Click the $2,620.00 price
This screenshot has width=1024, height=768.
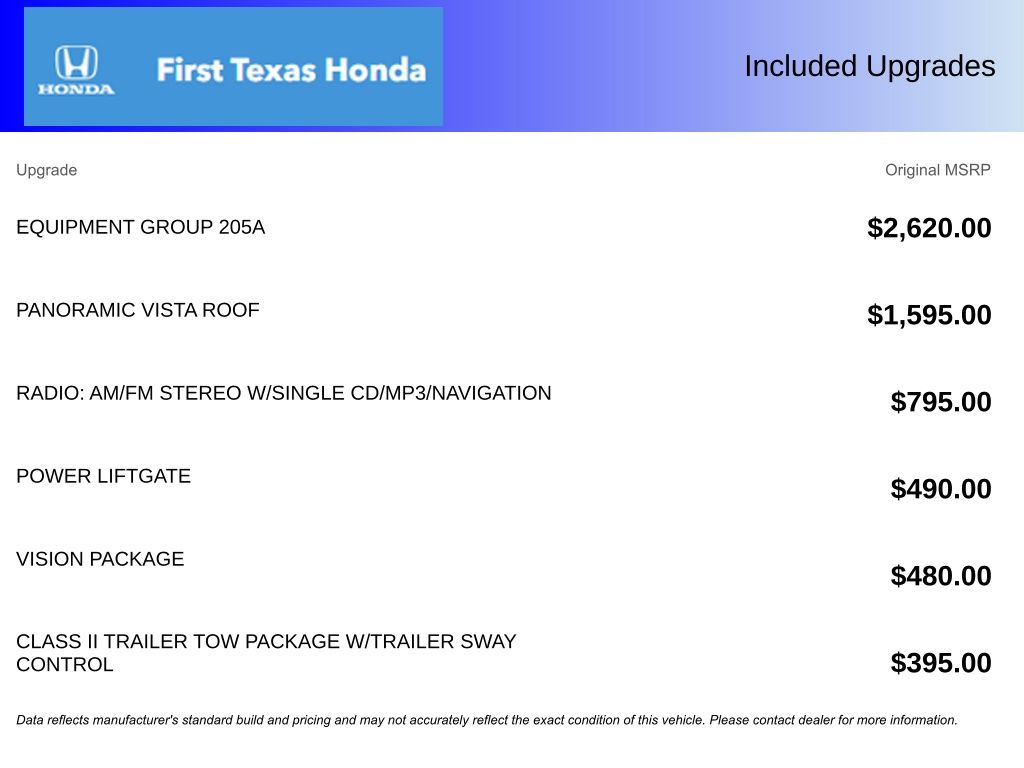[x=929, y=228]
